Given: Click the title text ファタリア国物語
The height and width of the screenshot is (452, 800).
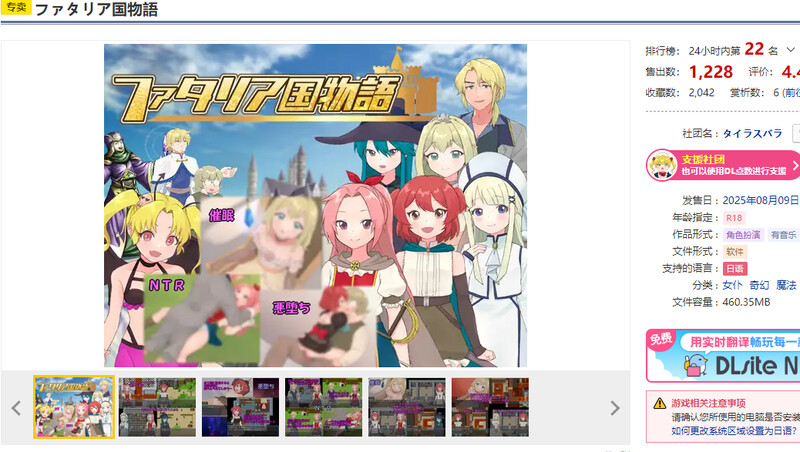Looking at the screenshot, I should (96, 9).
